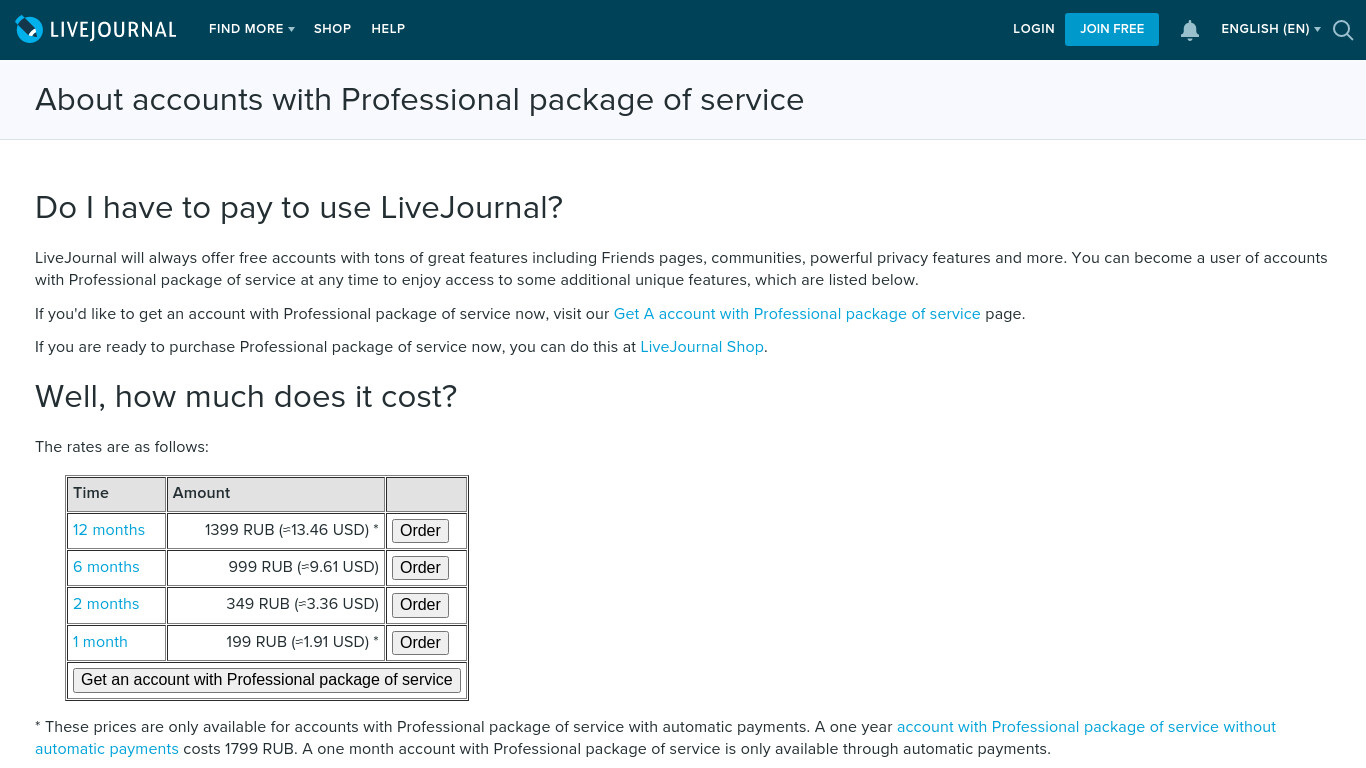This screenshot has width=1366, height=768.
Task: Click the Join Free button
Action: (x=1112, y=29)
